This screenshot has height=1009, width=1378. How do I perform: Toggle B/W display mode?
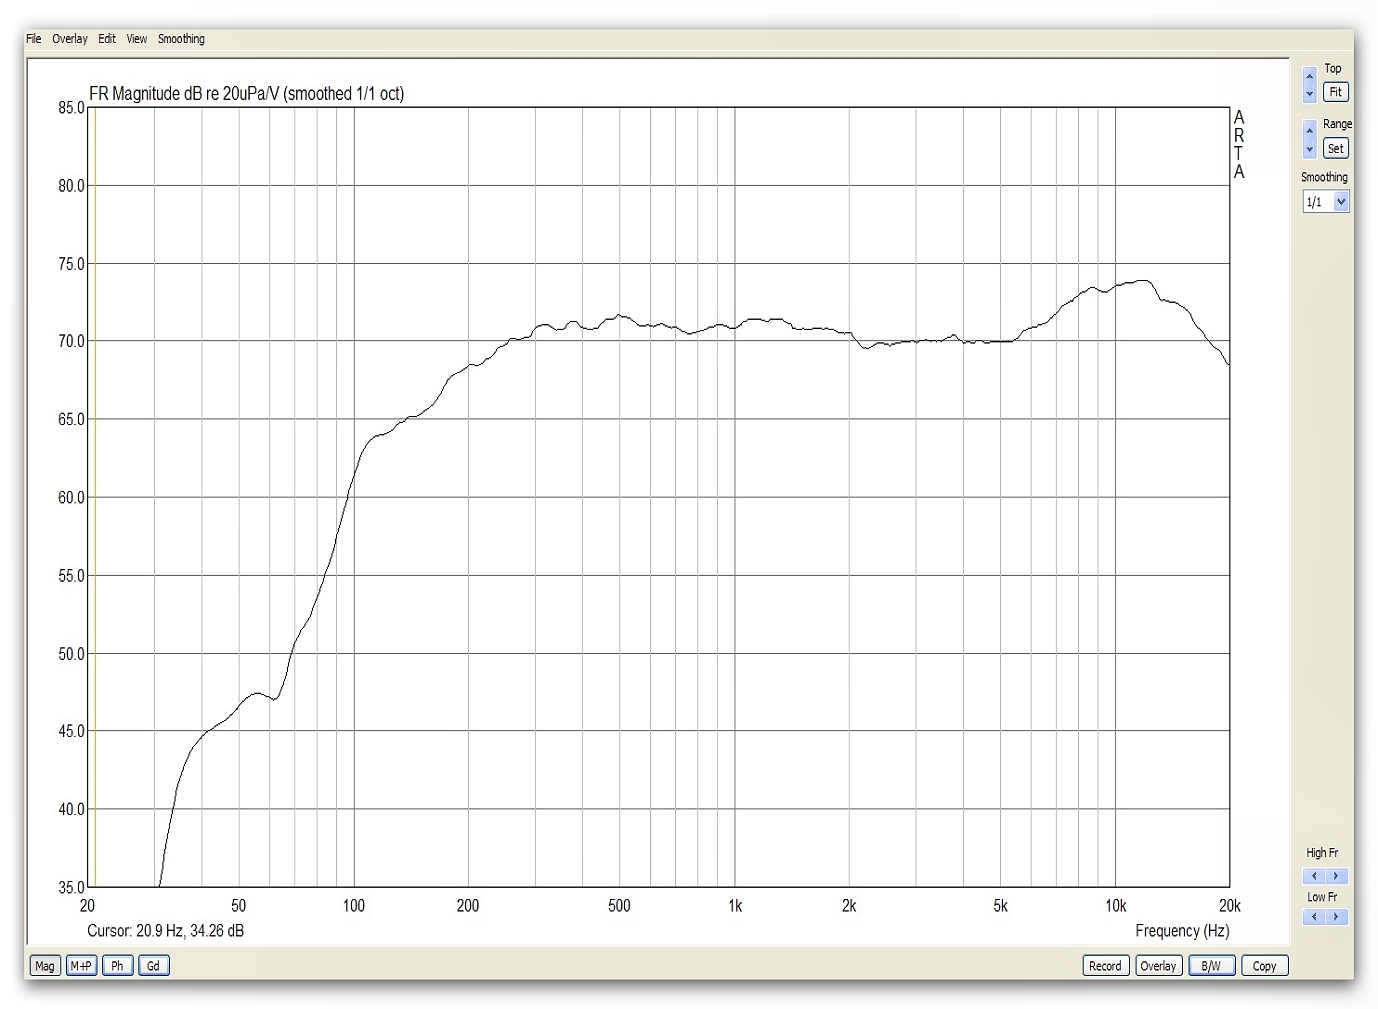1210,966
